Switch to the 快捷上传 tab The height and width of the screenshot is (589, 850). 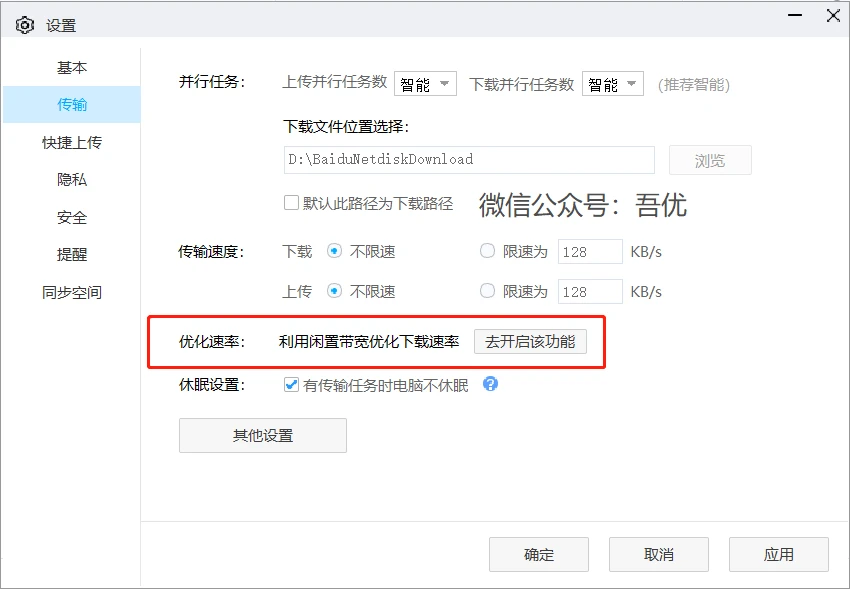pos(72,142)
